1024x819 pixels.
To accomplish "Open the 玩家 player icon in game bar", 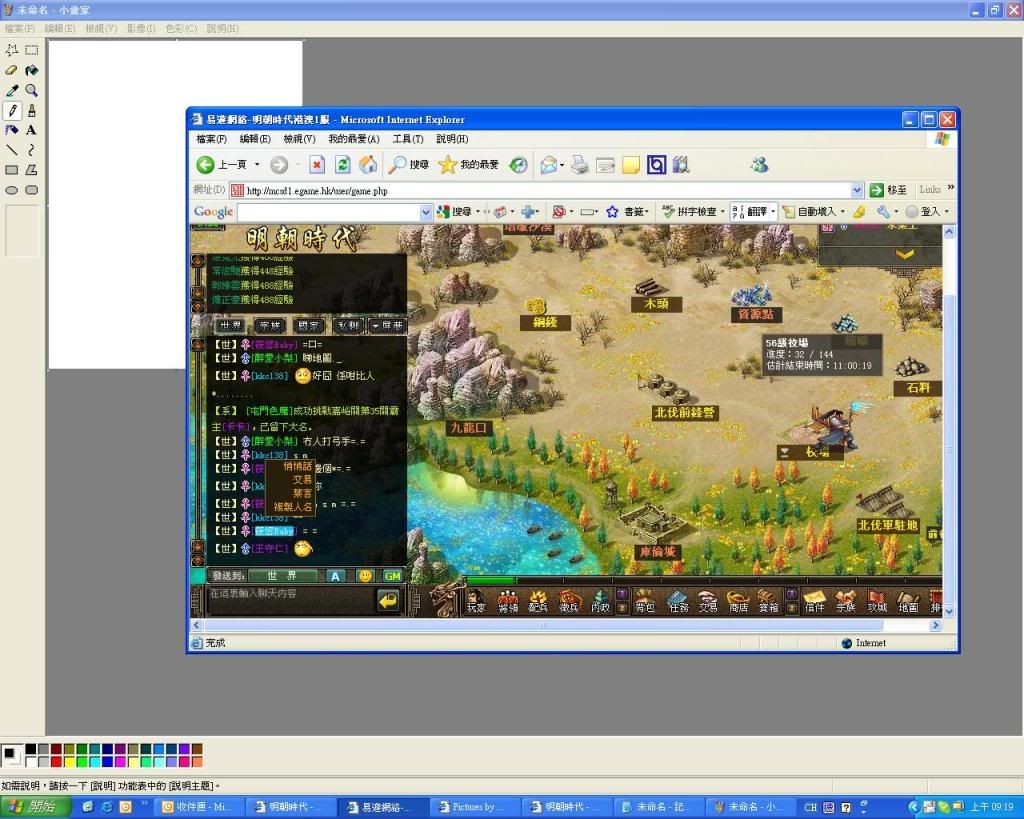I will point(476,601).
